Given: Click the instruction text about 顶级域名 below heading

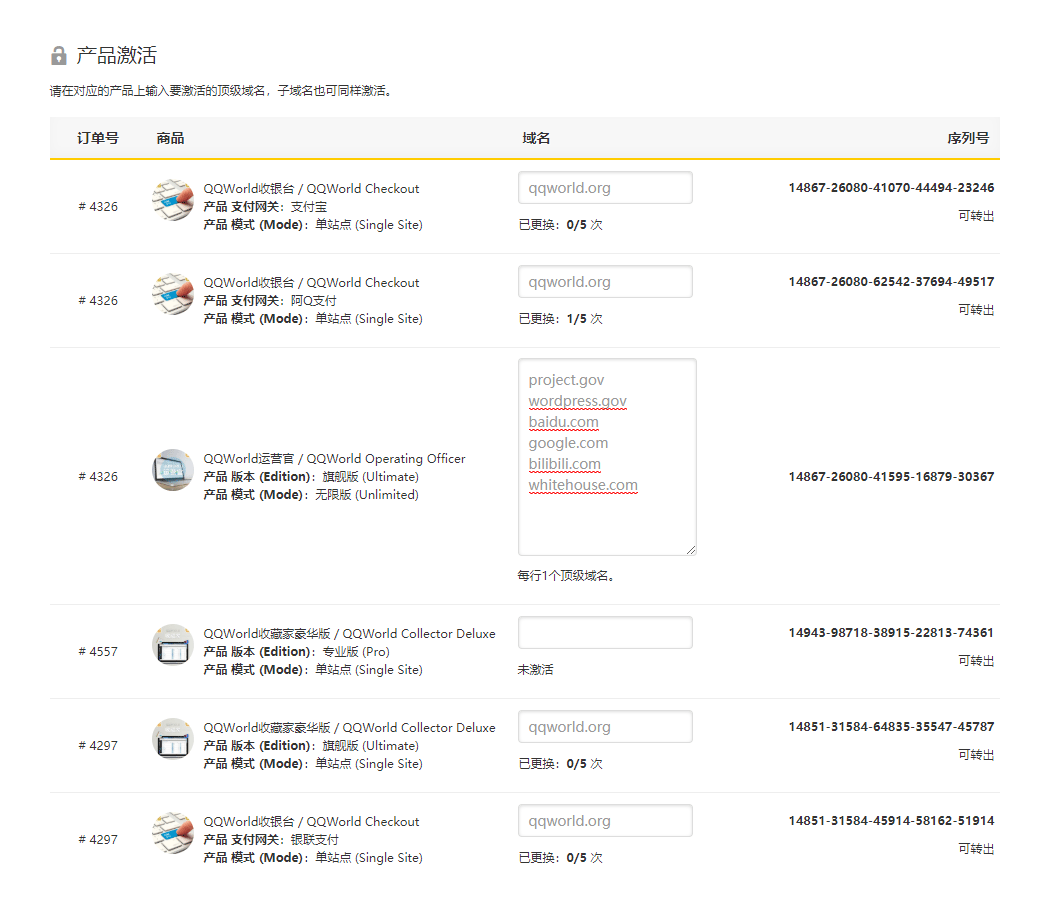Looking at the screenshot, I should pos(222,90).
